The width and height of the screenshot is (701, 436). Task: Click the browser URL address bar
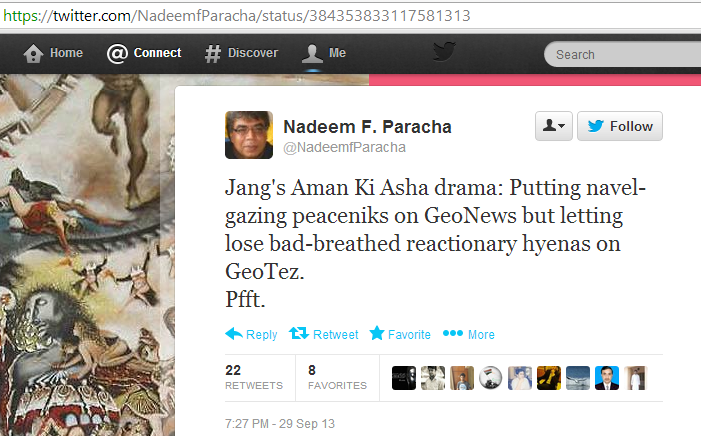pos(350,16)
